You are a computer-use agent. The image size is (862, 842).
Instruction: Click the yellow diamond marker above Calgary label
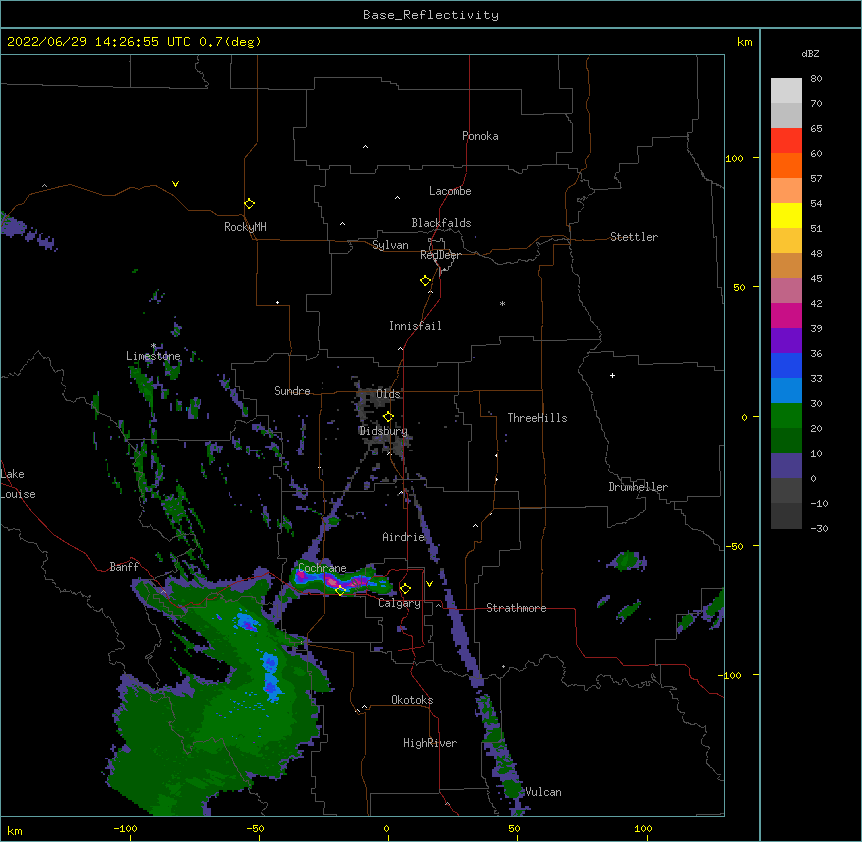coord(405,589)
